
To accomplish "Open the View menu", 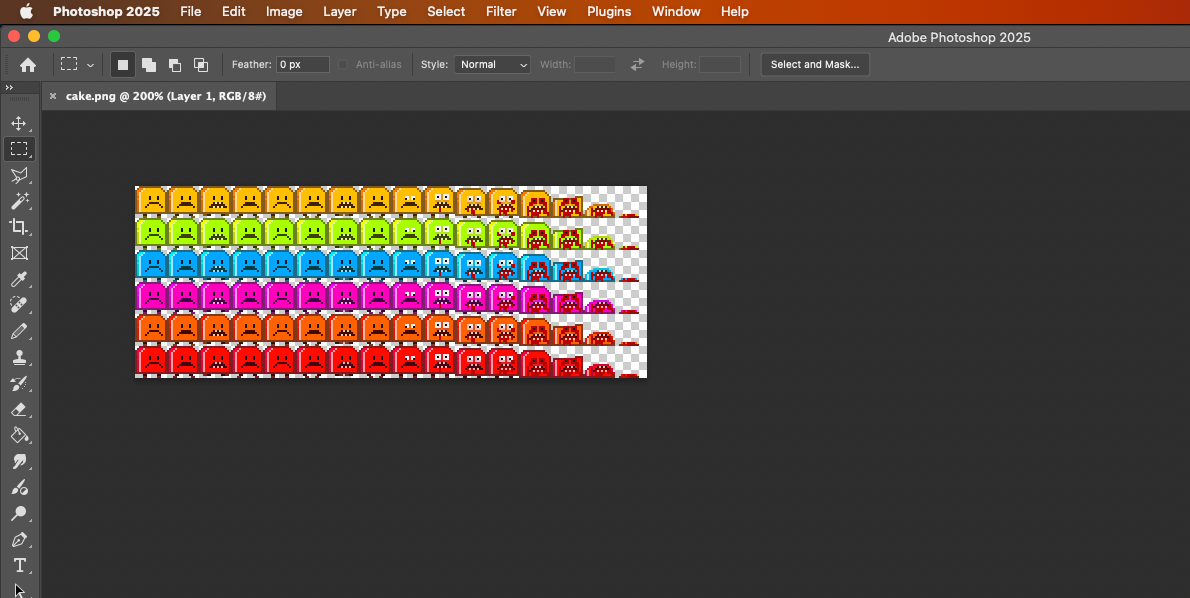I will coord(551,11).
